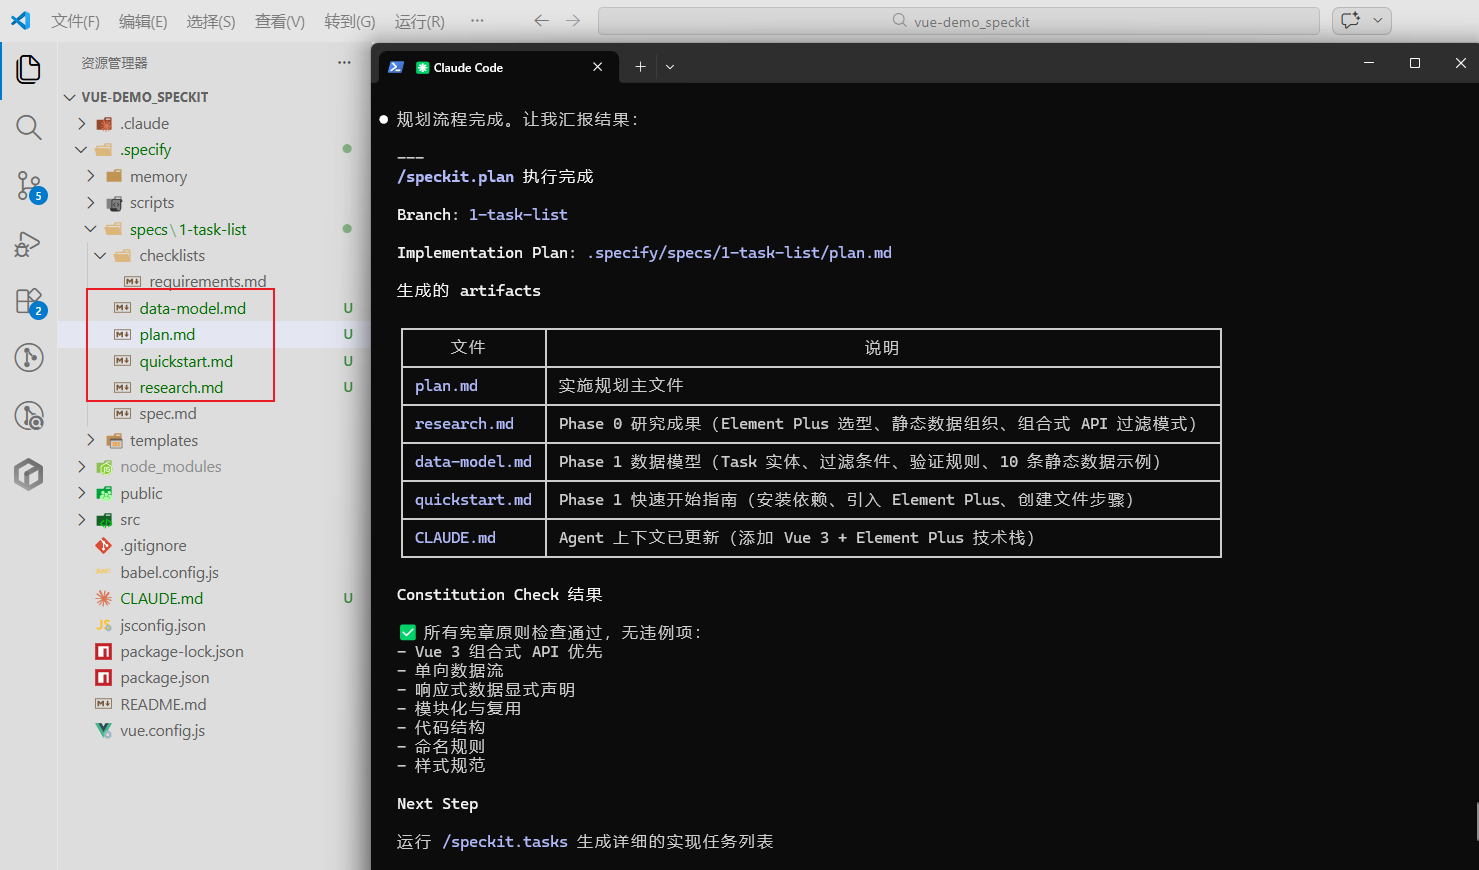This screenshot has width=1479, height=870.
Task: Open the Search view in the activity bar
Action: click(x=29, y=127)
